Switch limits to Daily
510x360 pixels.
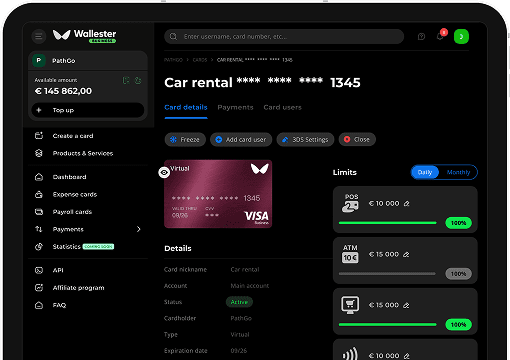(x=425, y=172)
